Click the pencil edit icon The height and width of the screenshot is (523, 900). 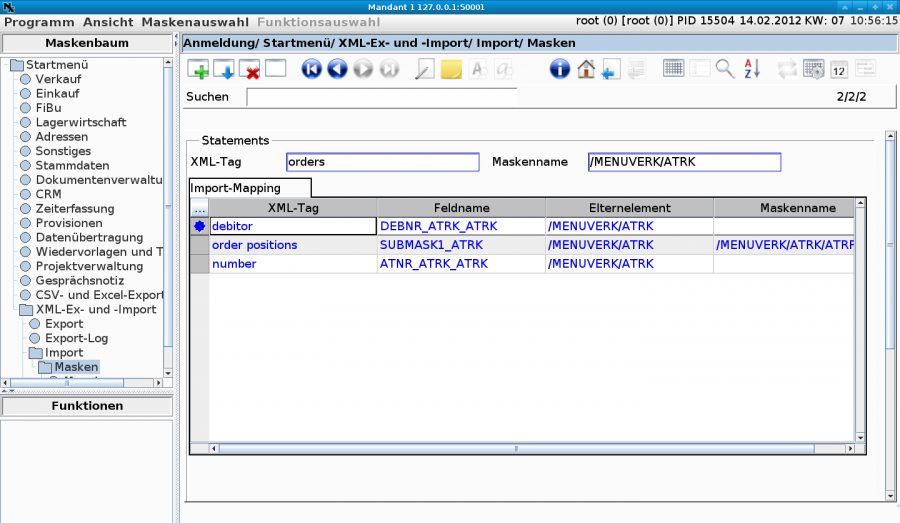[x=425, y=69]
